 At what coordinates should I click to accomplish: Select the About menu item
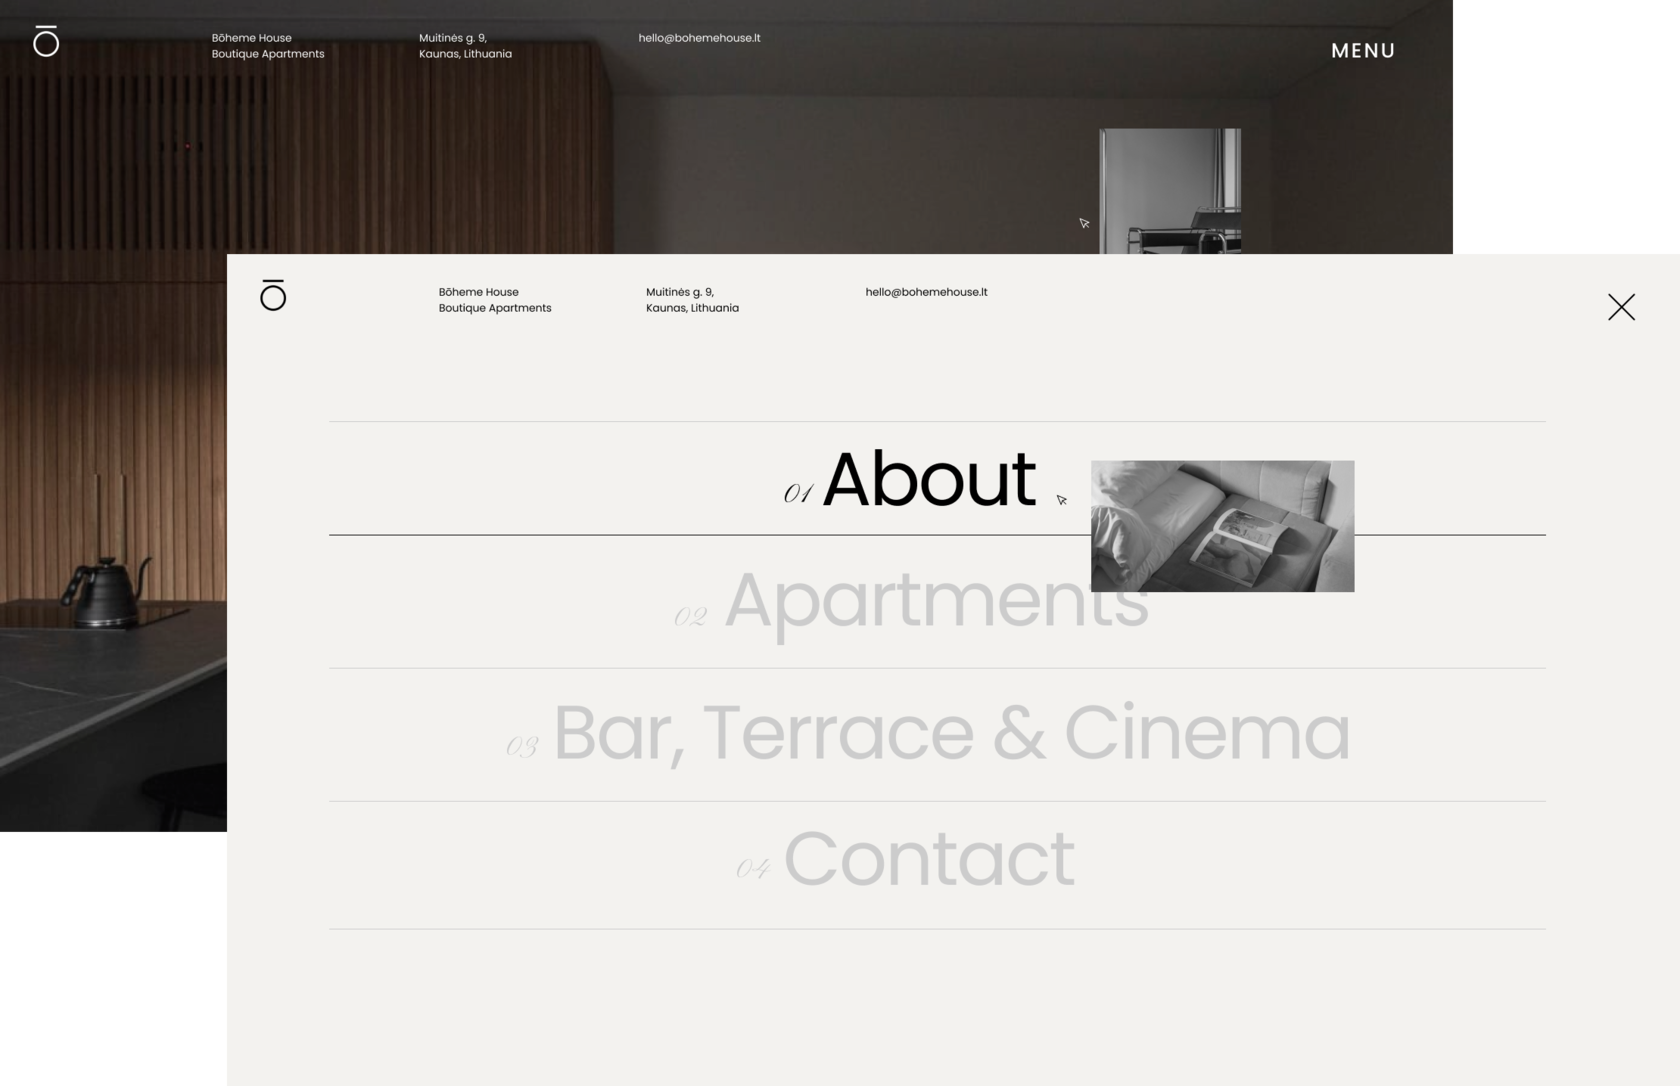pyautogui.click(x=929, y=479)
